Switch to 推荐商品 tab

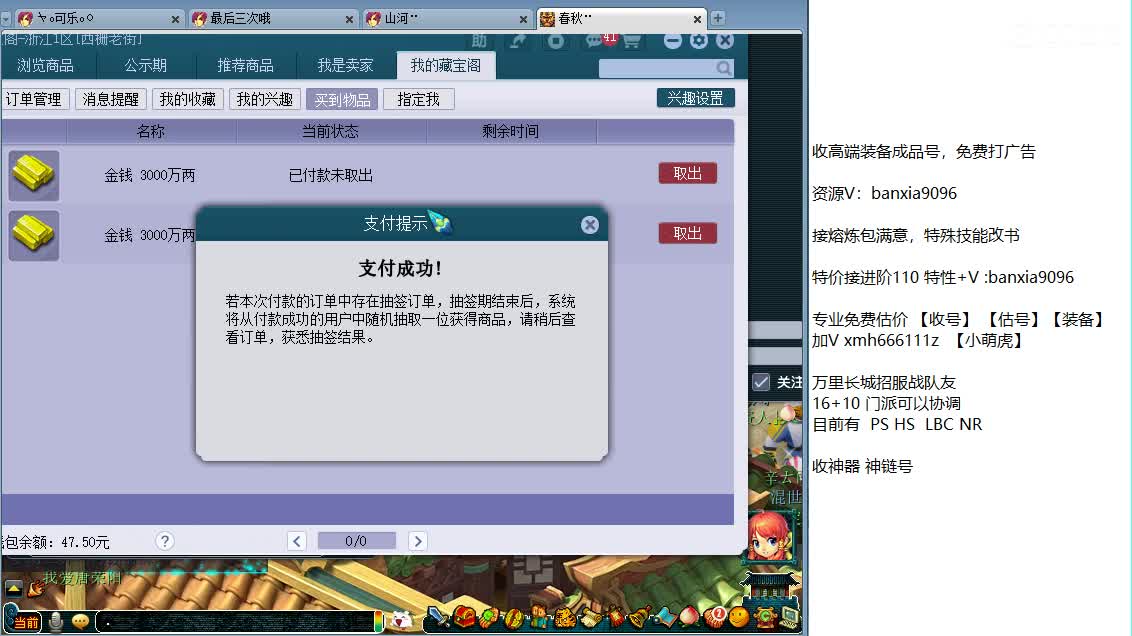pos(245,66)
